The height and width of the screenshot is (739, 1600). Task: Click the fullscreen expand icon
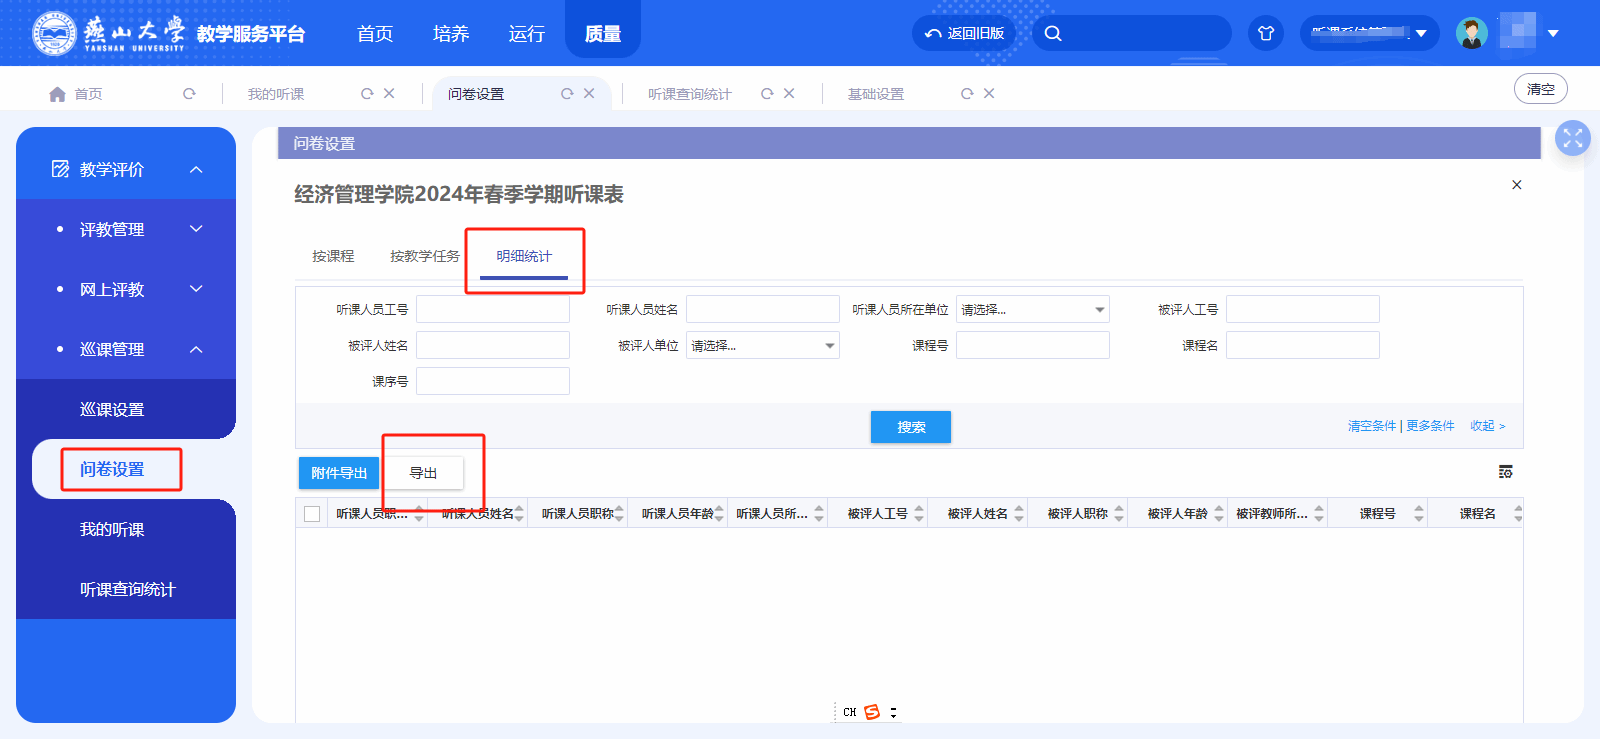(x=1572, y=139)
